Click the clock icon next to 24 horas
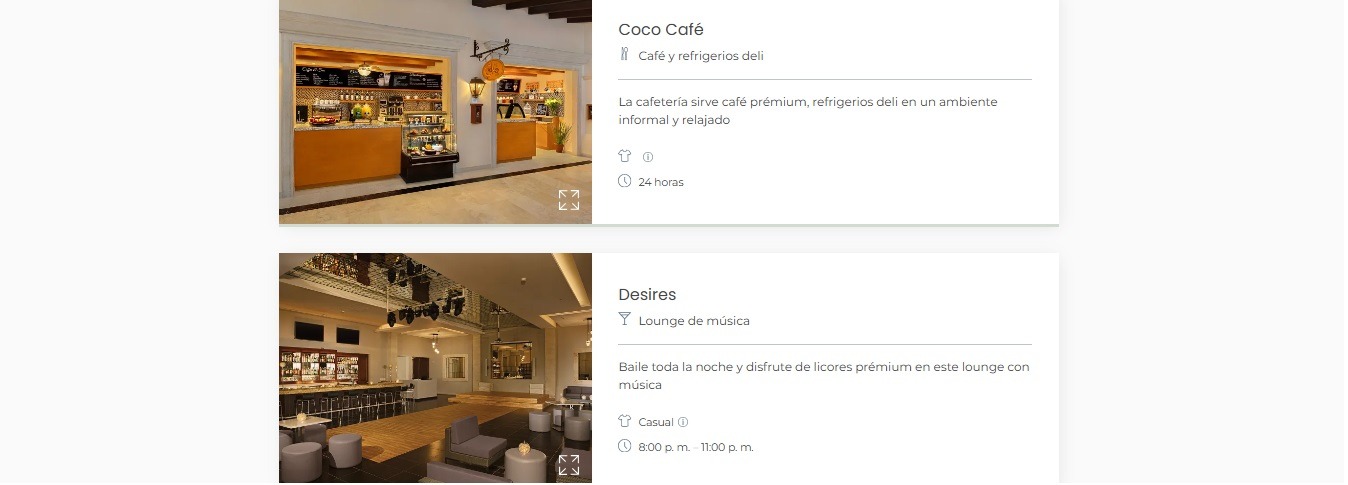Viewport: 1348px width, 485px height. tap(625, 181)
